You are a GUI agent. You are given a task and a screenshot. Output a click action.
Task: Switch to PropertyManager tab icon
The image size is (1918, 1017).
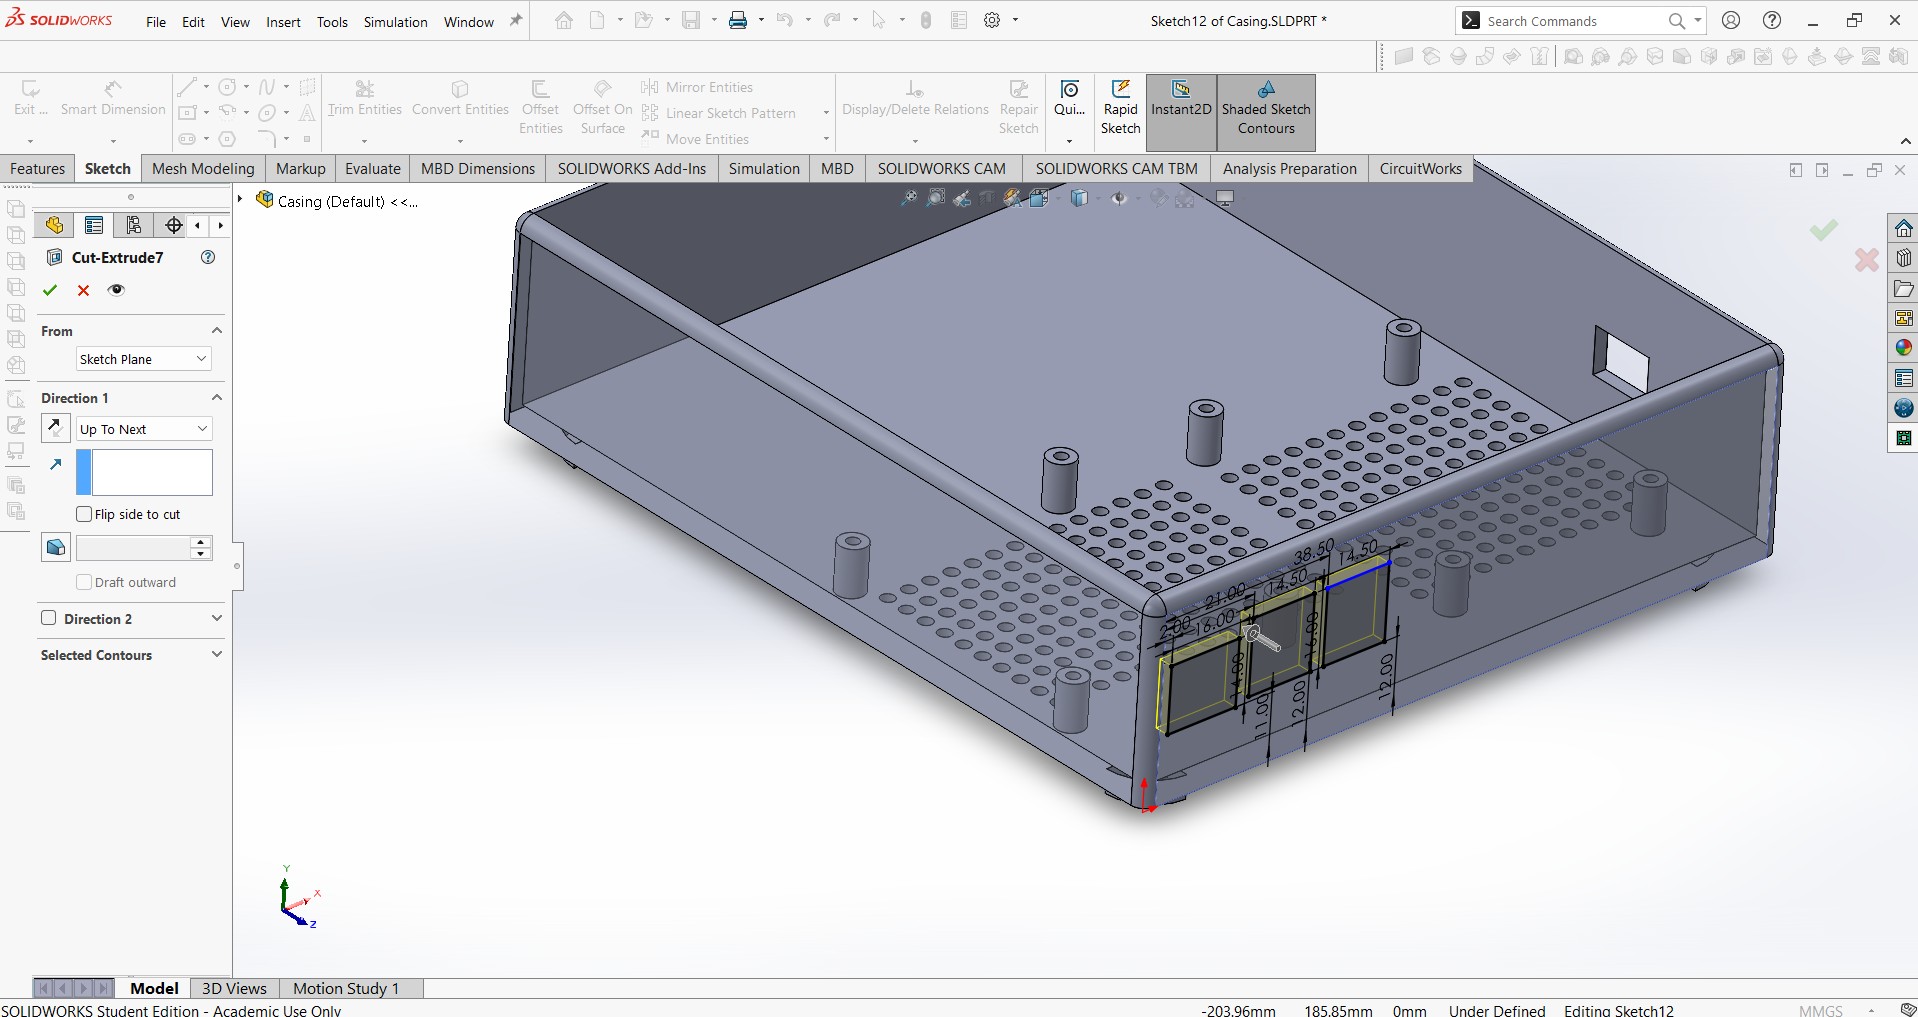click(x=94, y=225)
